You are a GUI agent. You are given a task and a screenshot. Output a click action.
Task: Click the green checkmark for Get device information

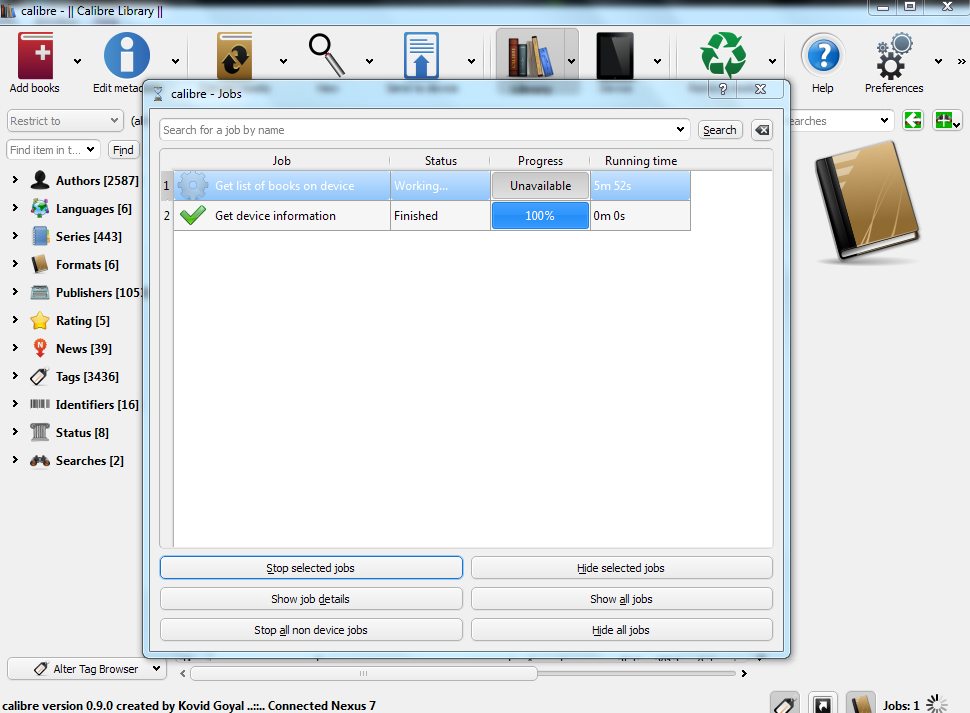coord(192,215)
